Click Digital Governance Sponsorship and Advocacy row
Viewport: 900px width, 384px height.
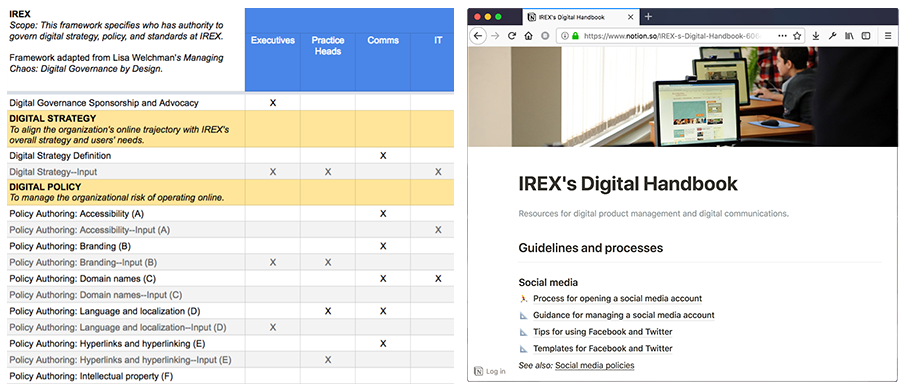[230, 103]
